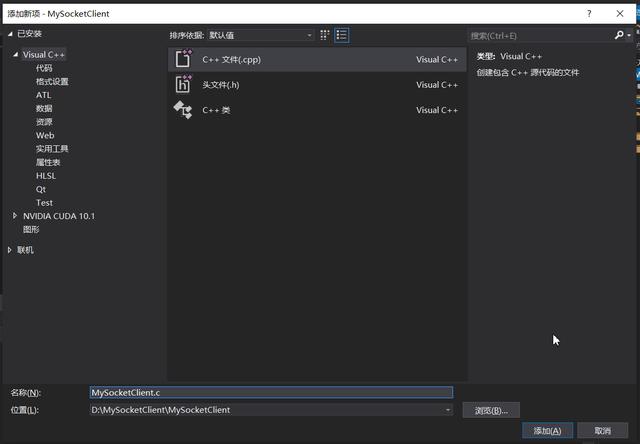Select the 属性表 category
Image resolution: width=640 pixels, height=444 pixels.
[x=48, y=162]
